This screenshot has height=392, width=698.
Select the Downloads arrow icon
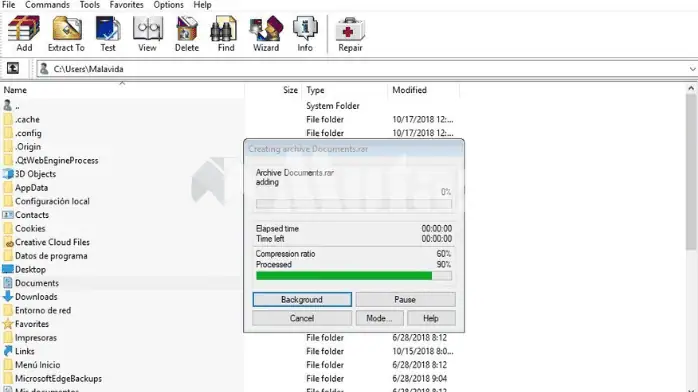8,296
